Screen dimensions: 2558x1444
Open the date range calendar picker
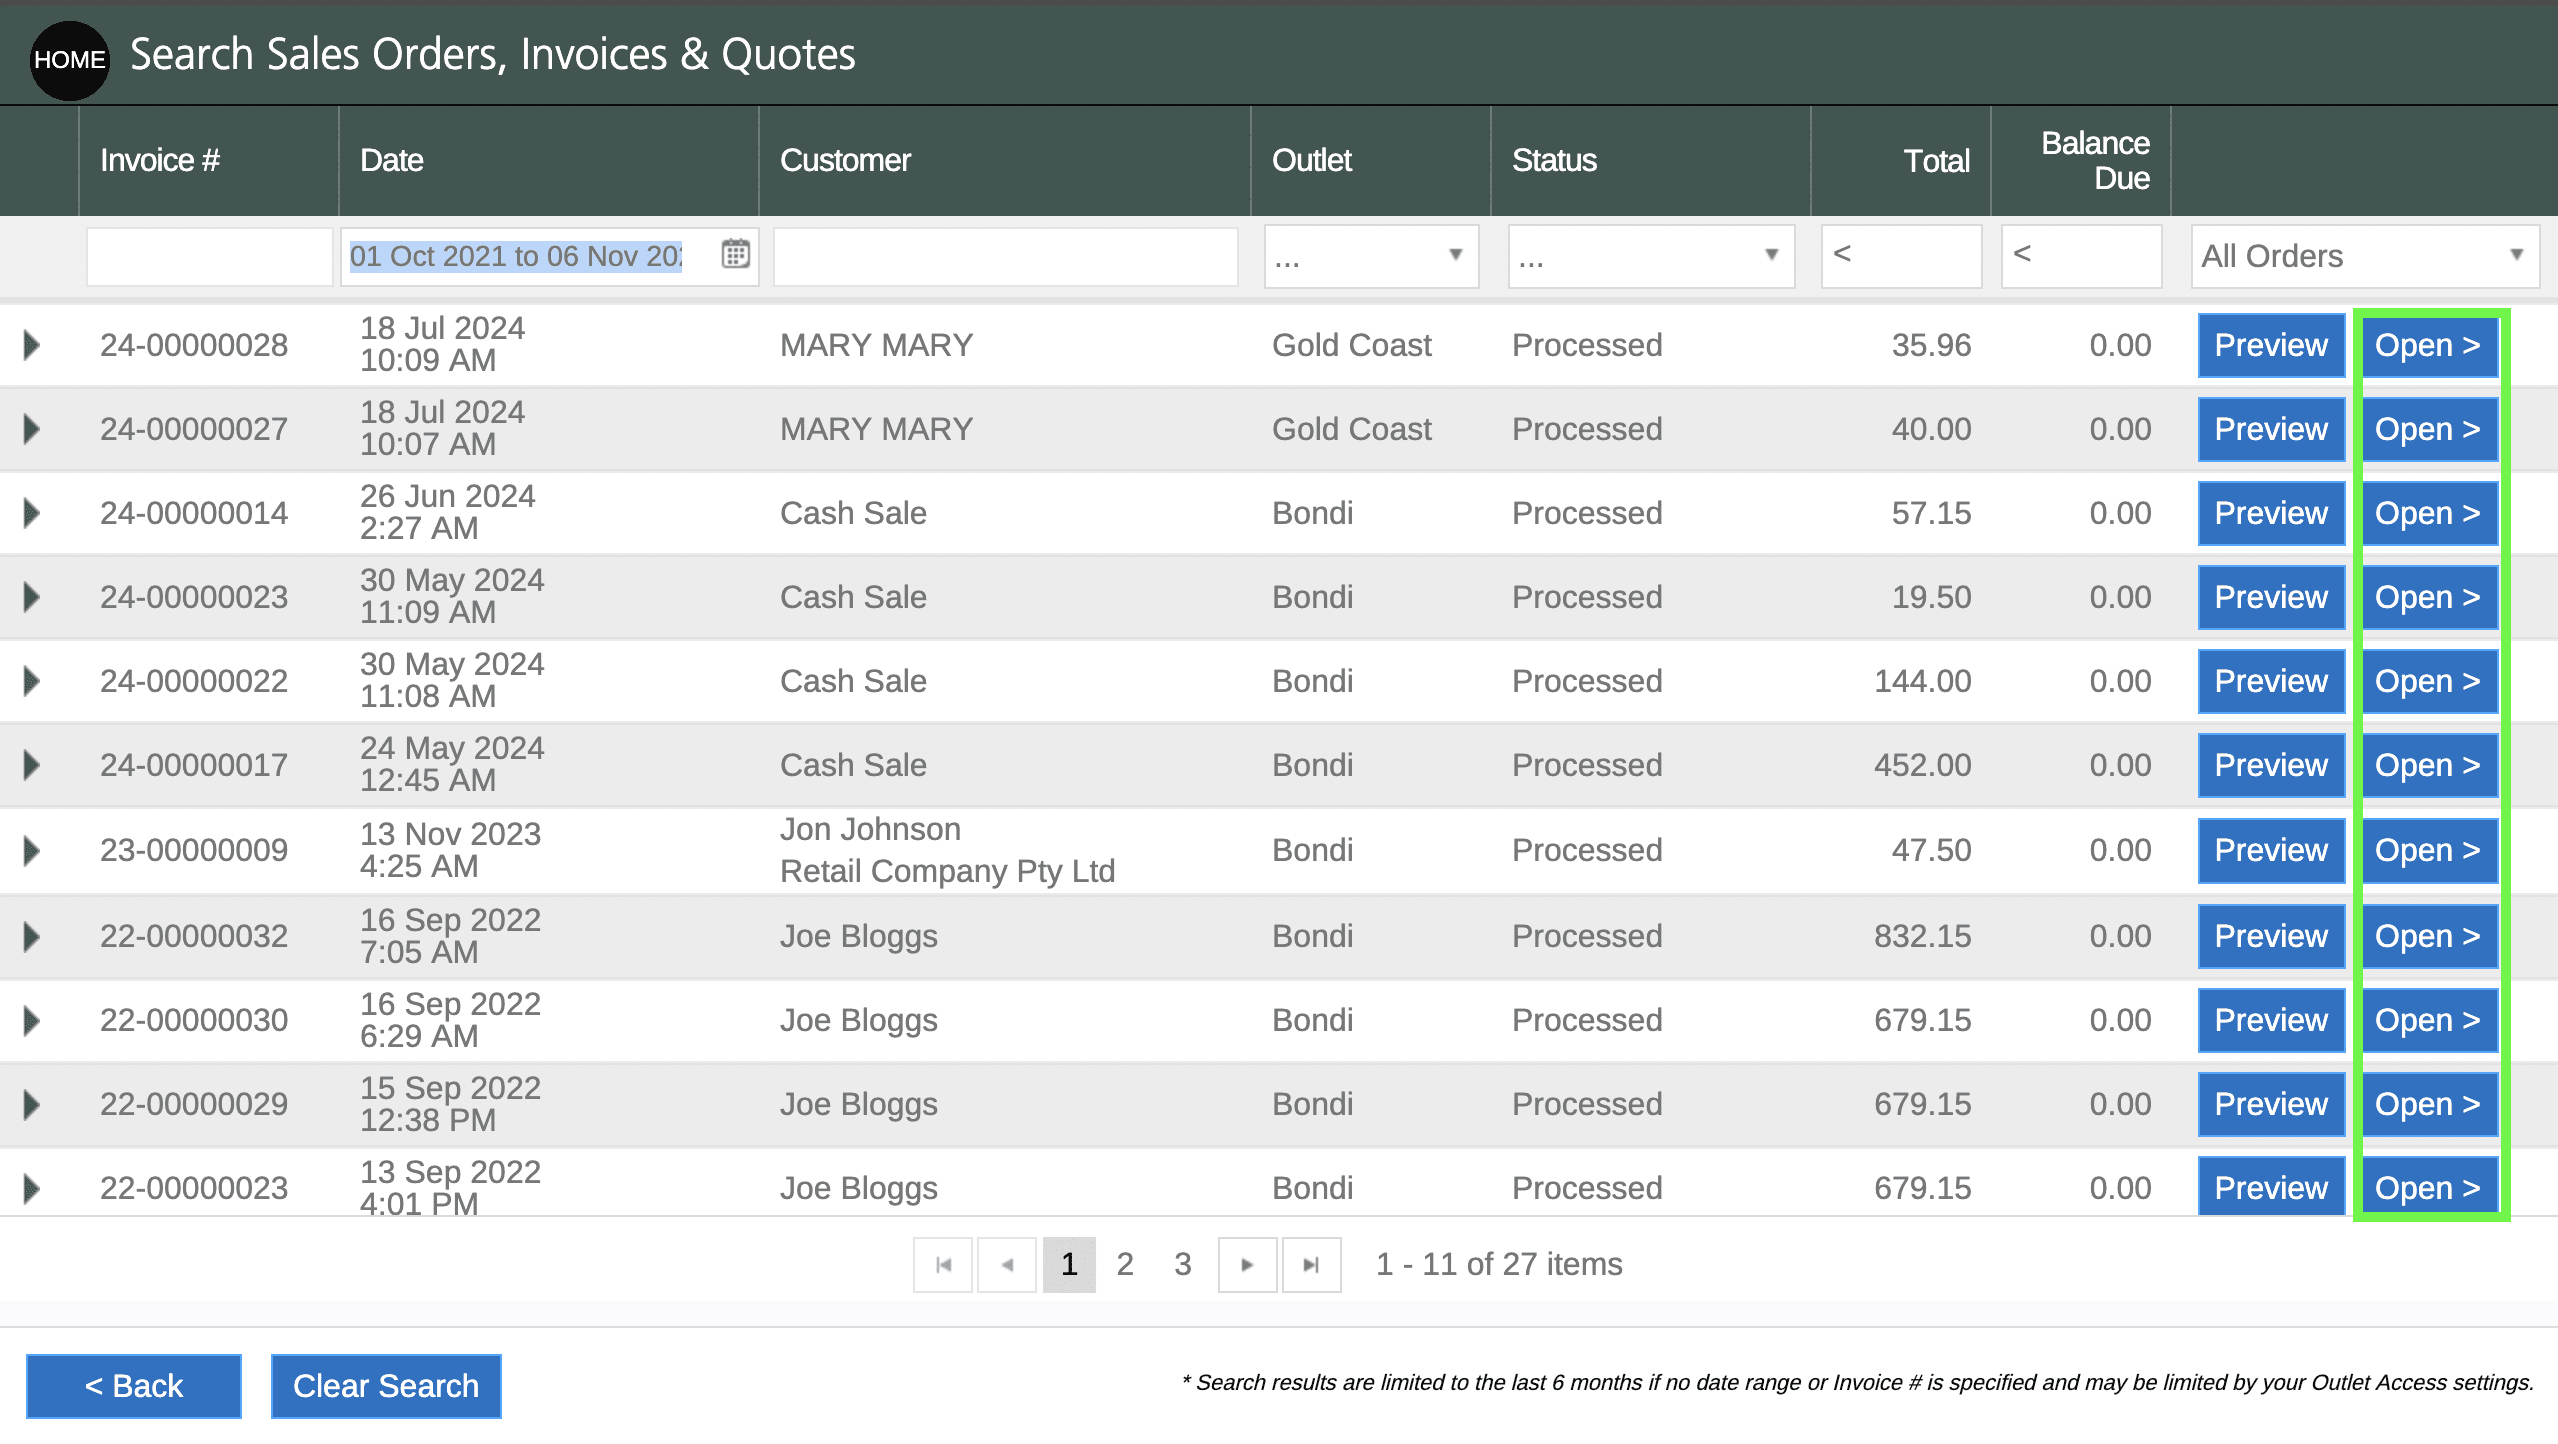pos(735,255)
